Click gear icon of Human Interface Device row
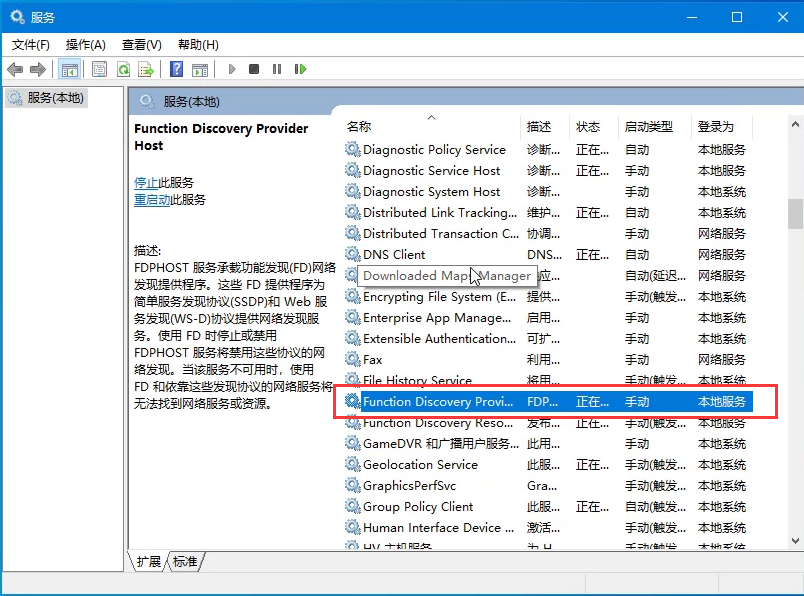The image size is (804, 596). coord(353,527)
